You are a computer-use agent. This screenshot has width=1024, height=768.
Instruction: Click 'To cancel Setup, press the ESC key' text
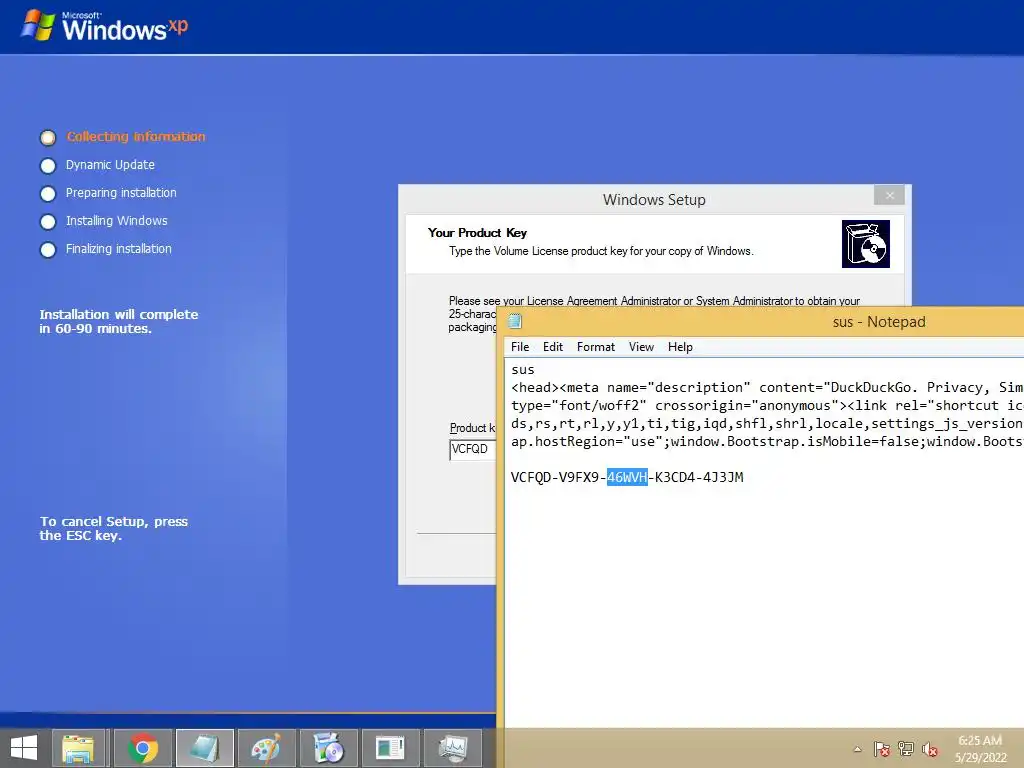114,528
